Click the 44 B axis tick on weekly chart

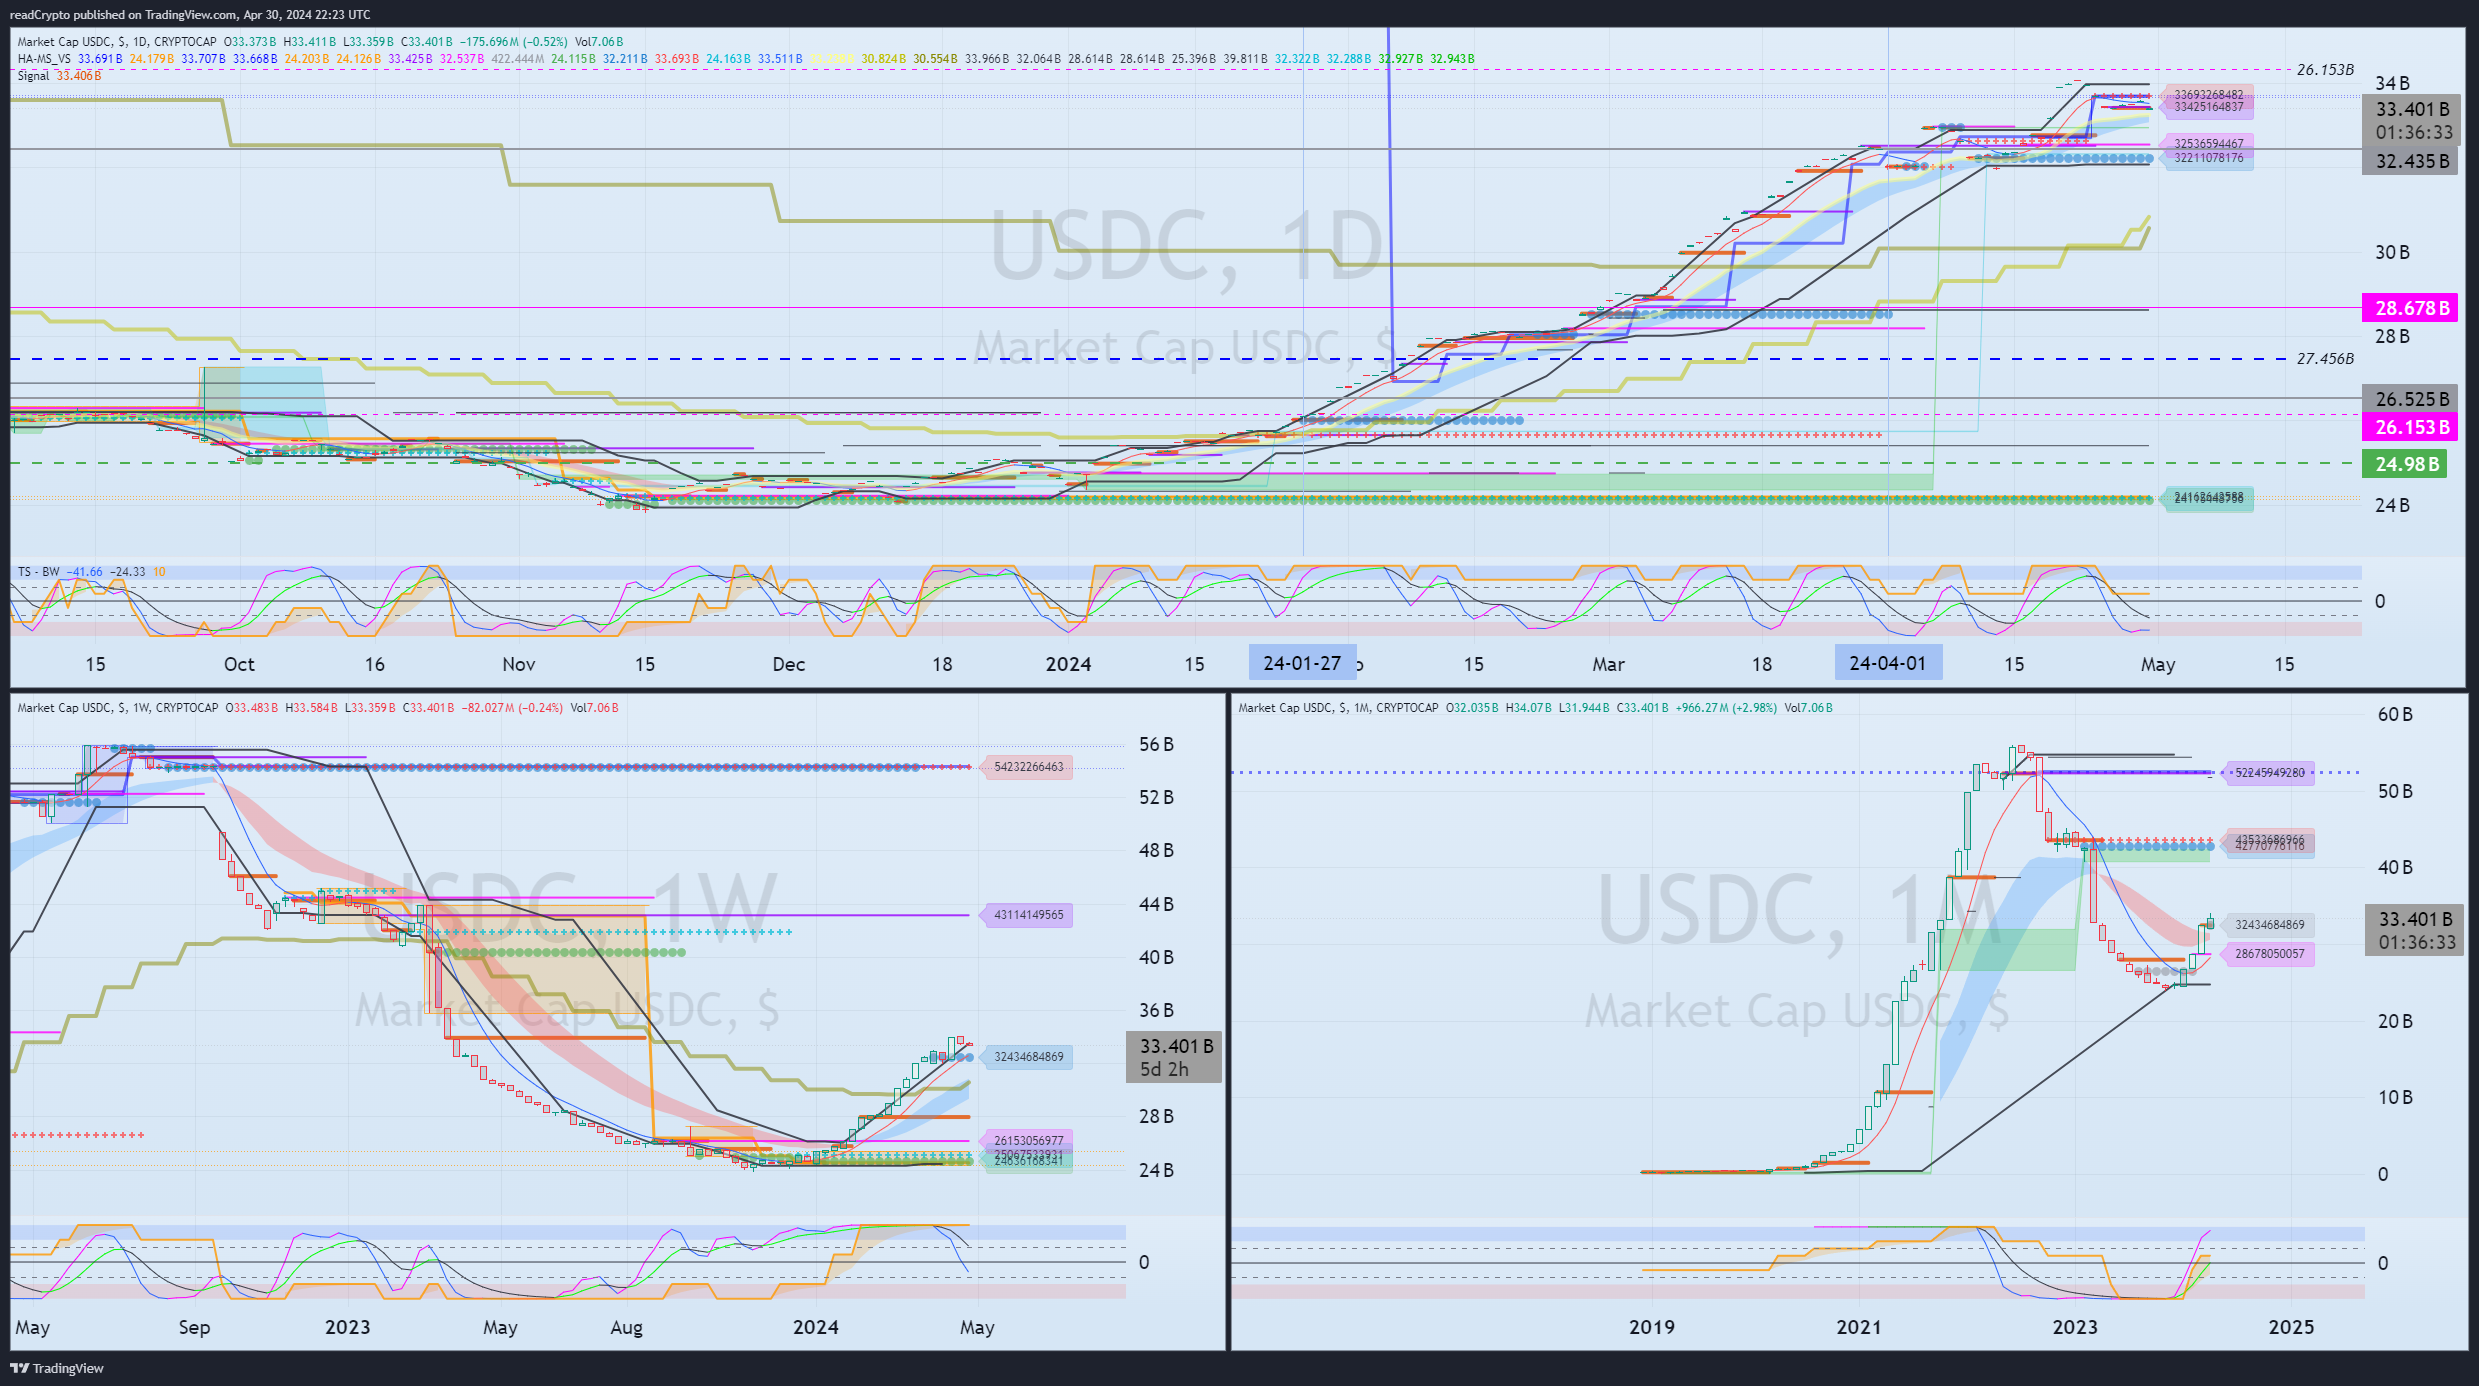(1156, 904)
